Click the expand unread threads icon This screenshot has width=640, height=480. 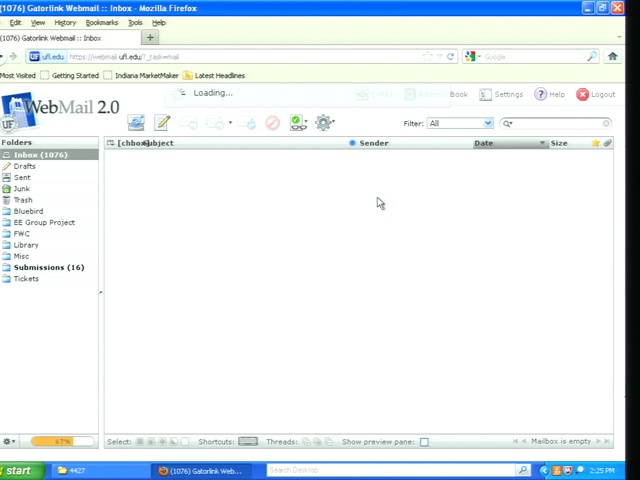pyautogui.click(x=318, y=442)
